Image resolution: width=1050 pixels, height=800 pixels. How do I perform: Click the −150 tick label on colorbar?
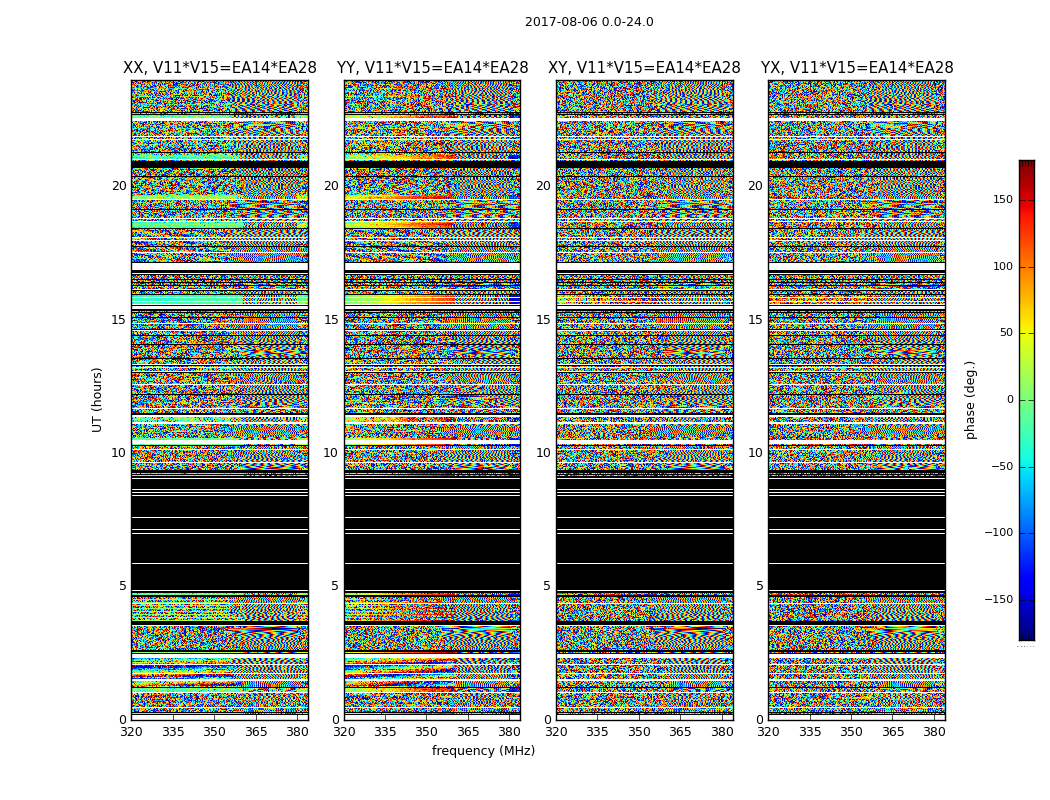[998, 600]
